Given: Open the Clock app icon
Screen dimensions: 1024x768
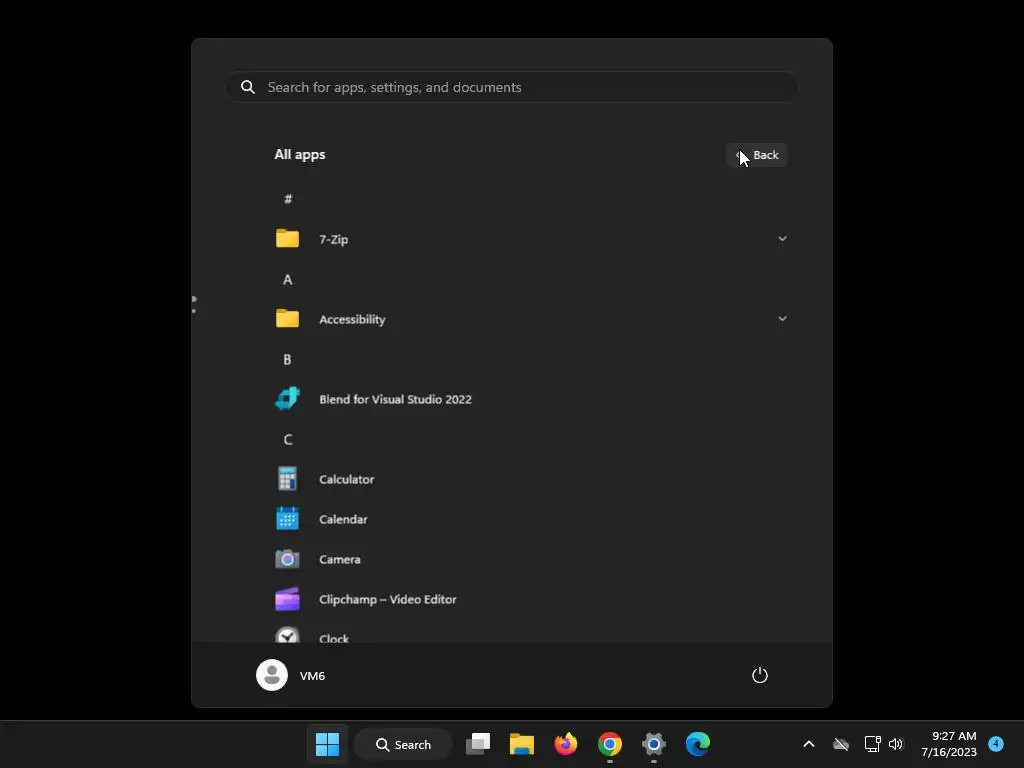Looking at the screenshot, I should coord(287,635).
